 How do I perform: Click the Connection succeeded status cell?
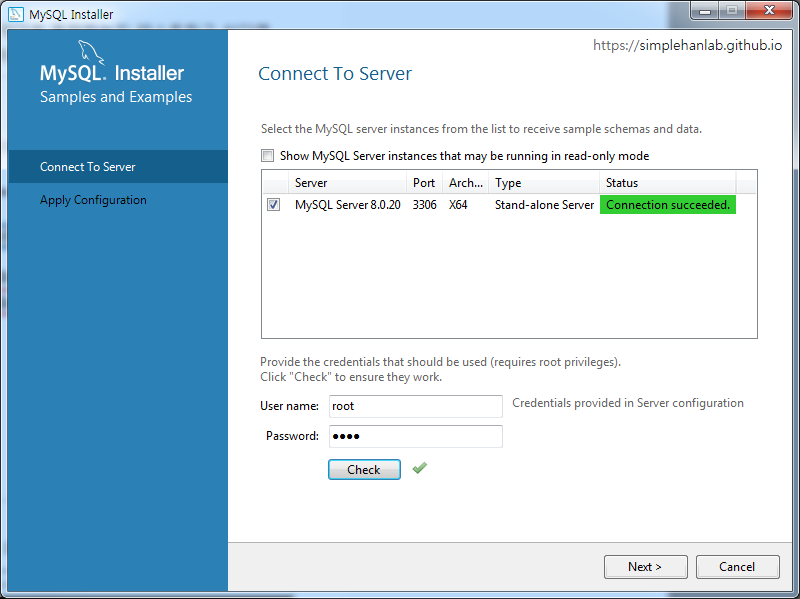668,205
